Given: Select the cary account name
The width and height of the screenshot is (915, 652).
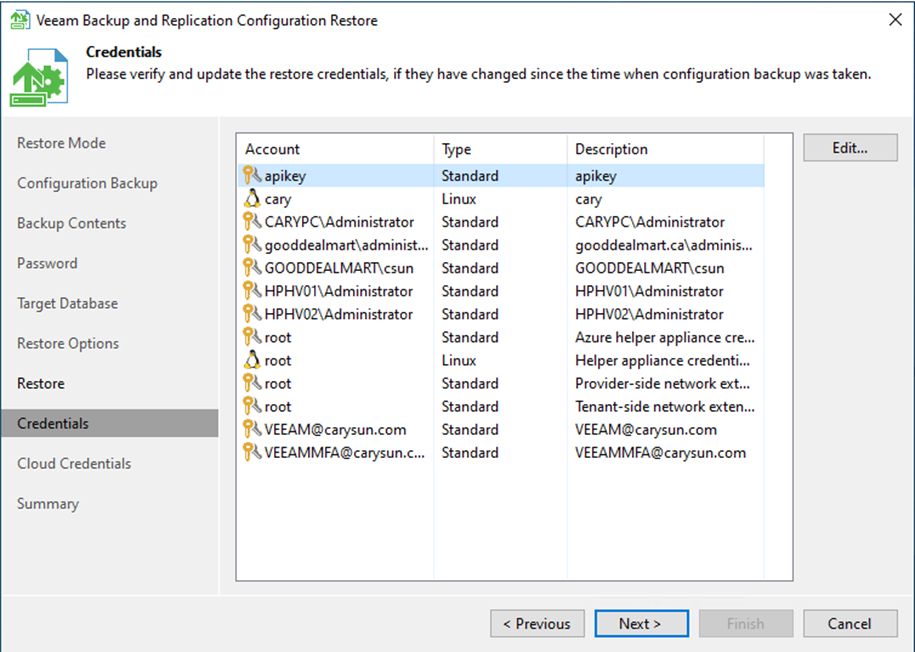Looking at the screenshot, I should 278,199.
